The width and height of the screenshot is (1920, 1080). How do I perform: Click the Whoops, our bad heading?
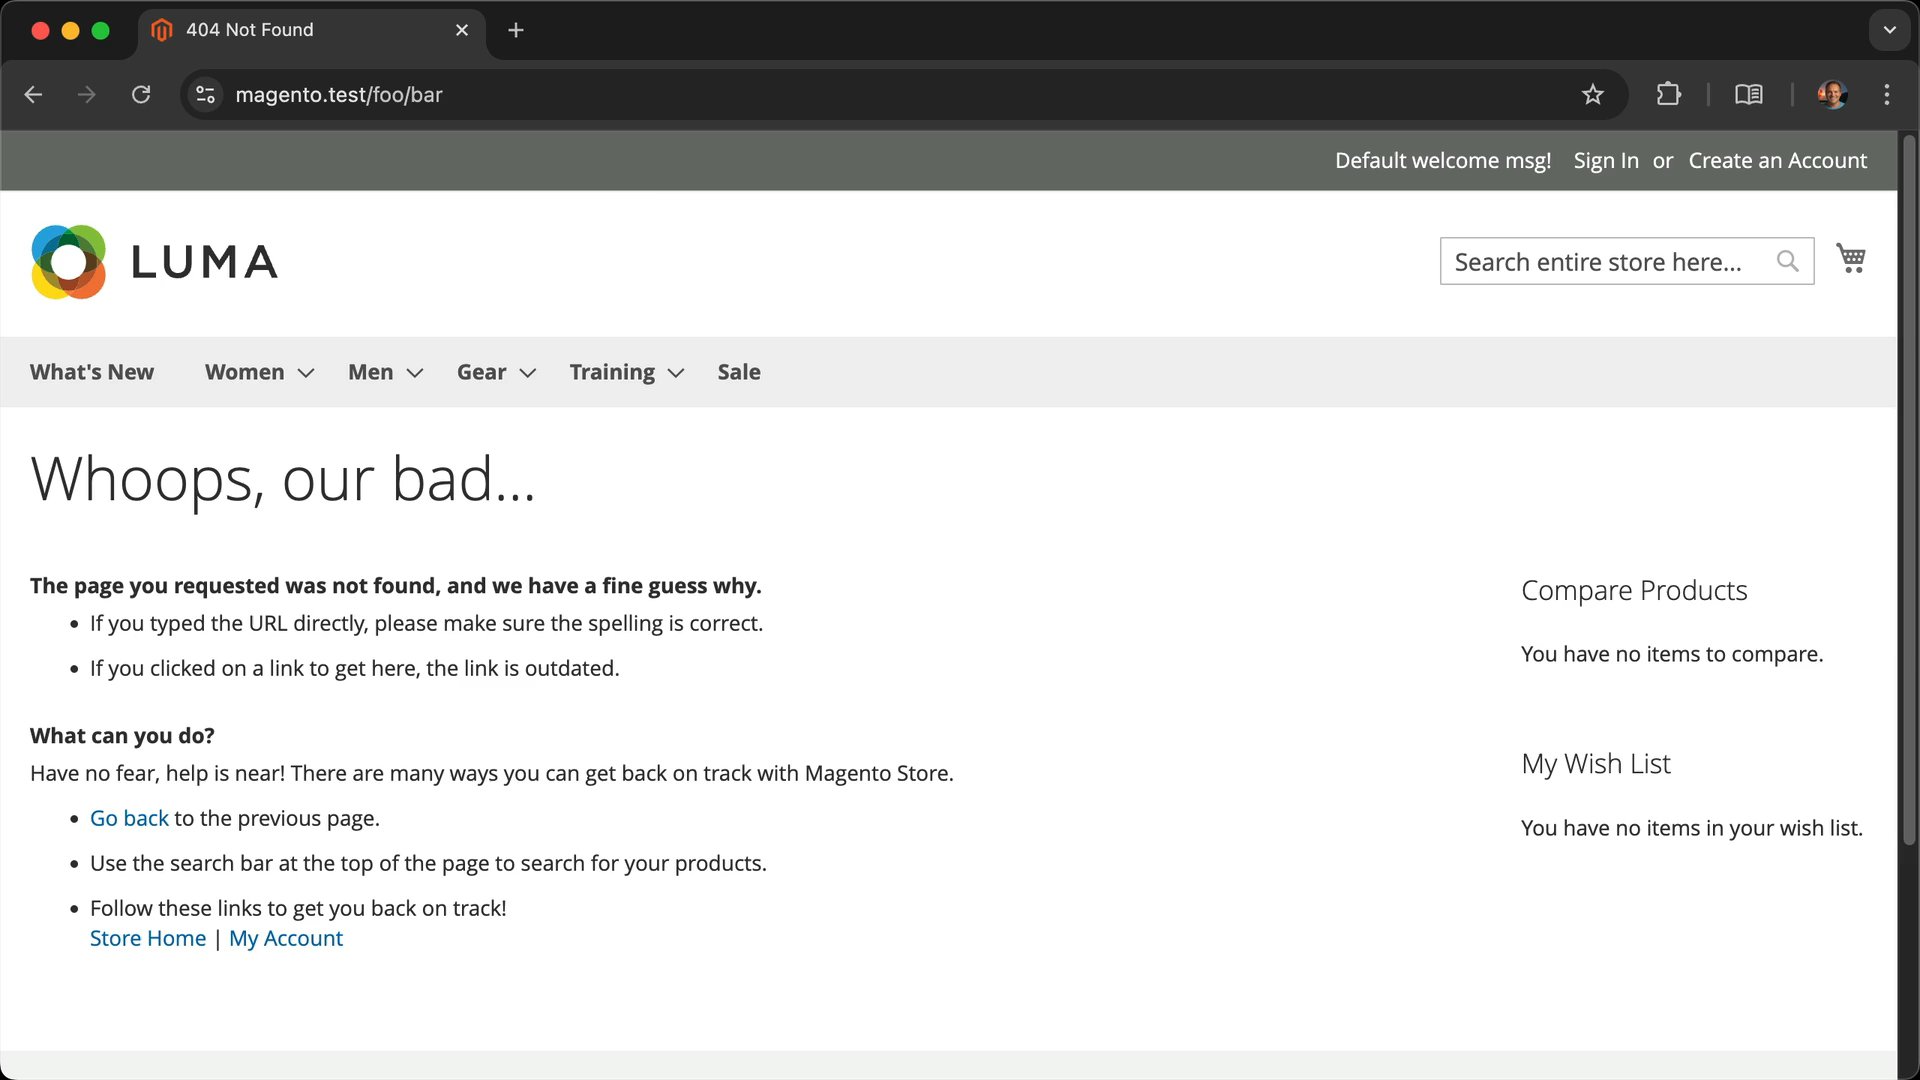click(x=283, y=479)
